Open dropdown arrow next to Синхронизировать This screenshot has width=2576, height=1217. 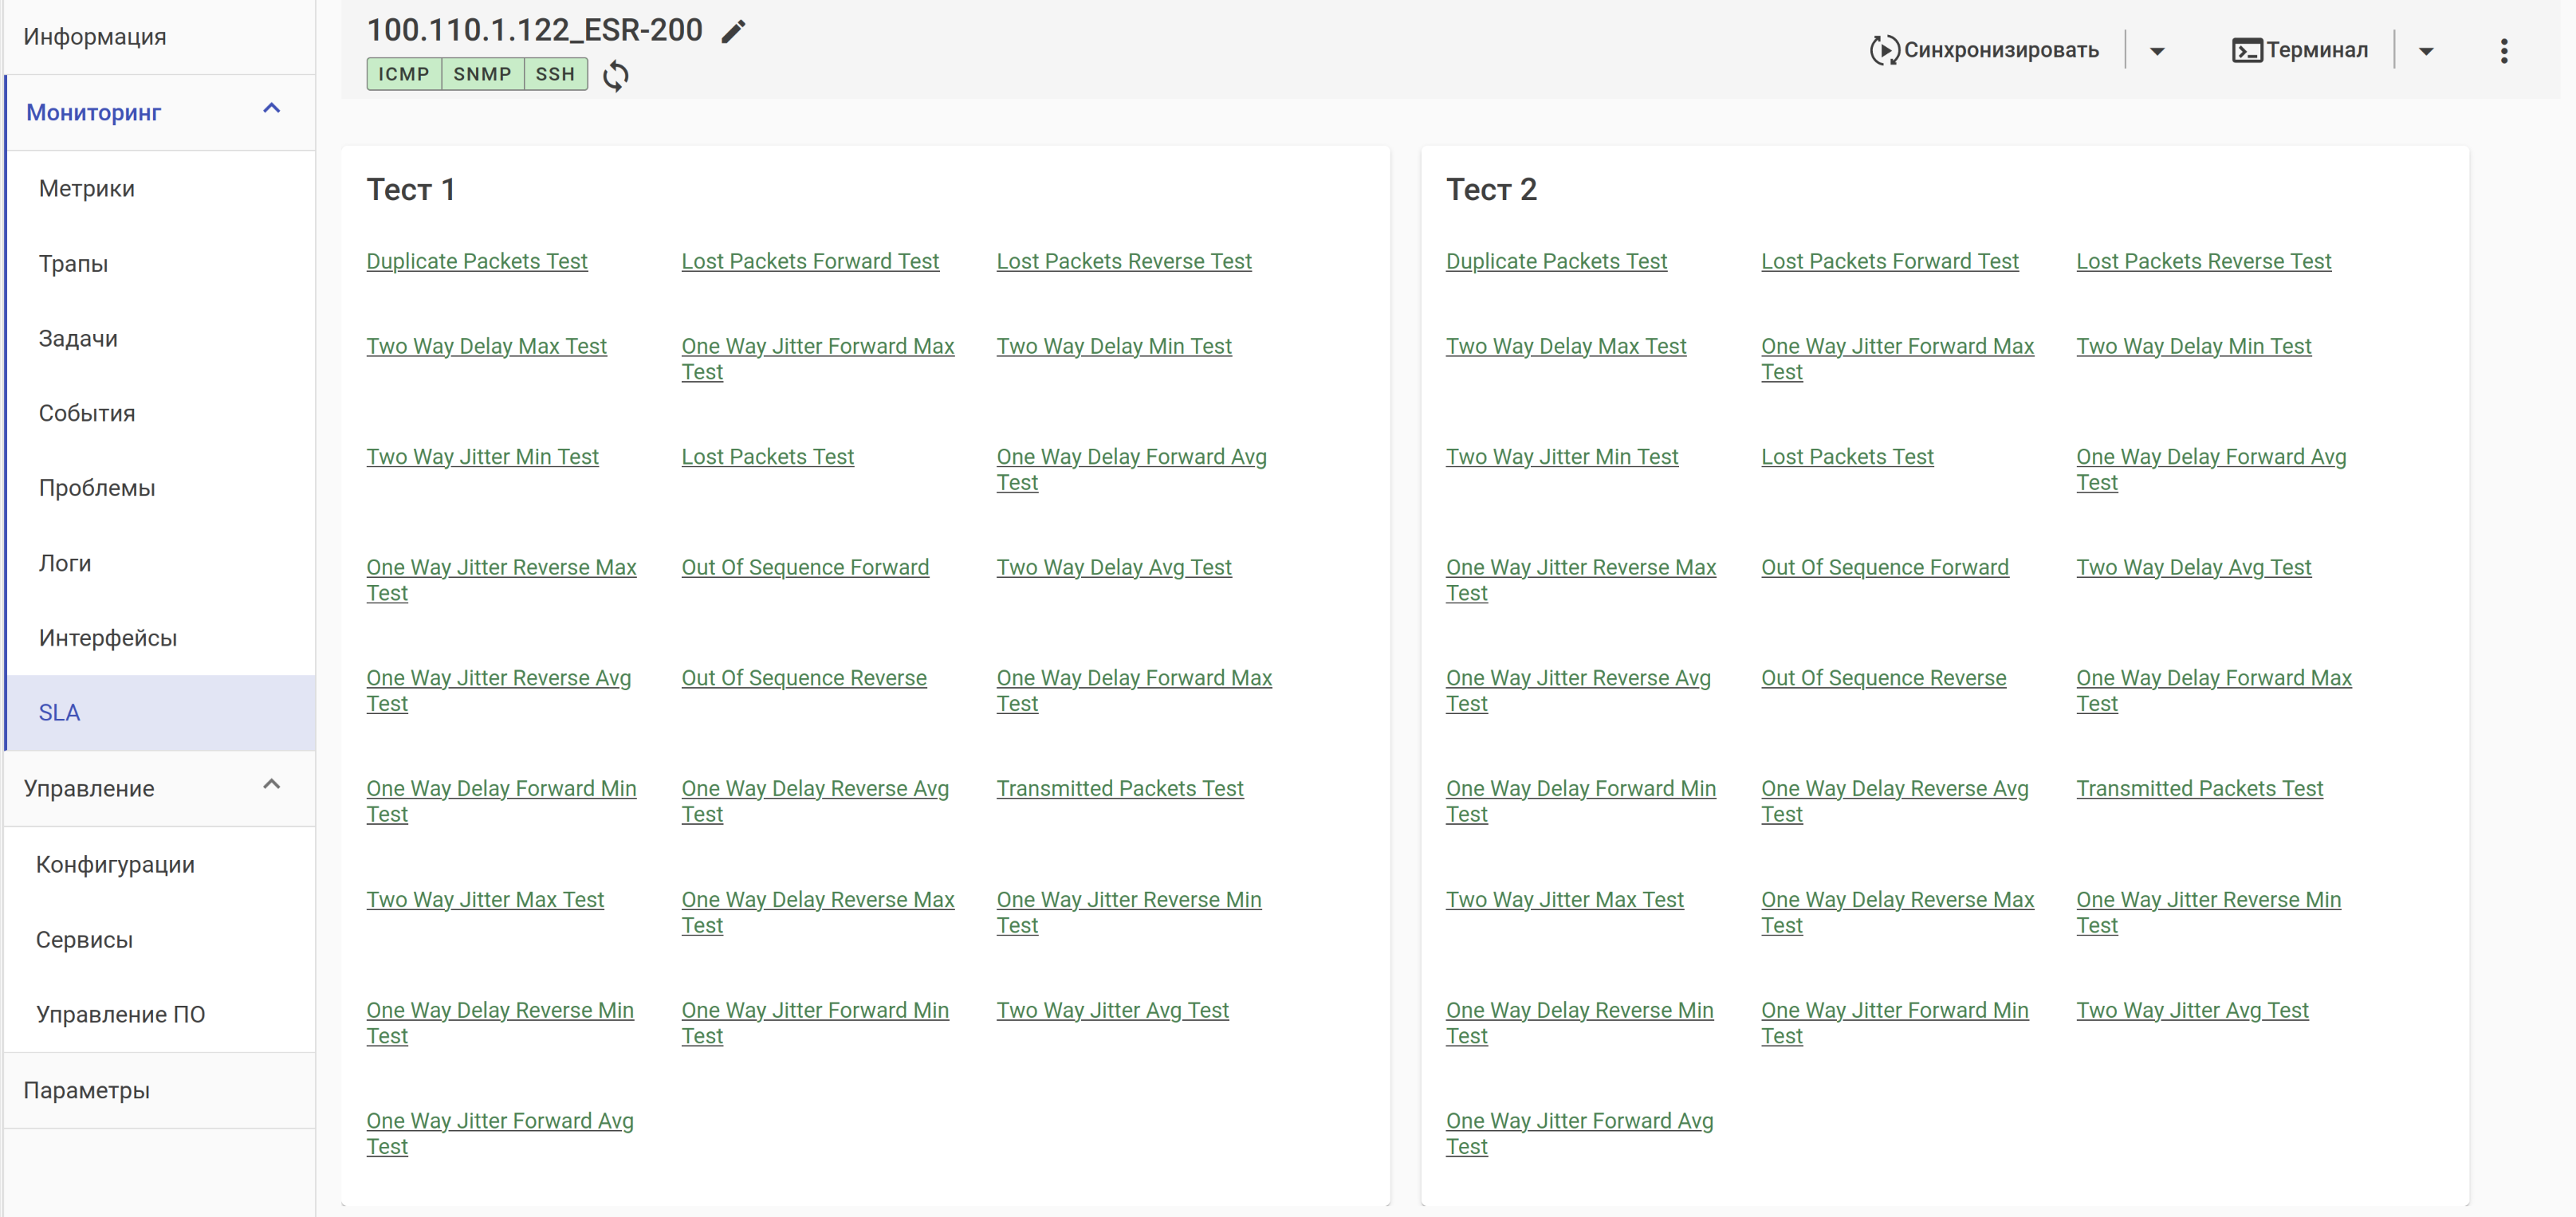click(x=2157, y=51)
